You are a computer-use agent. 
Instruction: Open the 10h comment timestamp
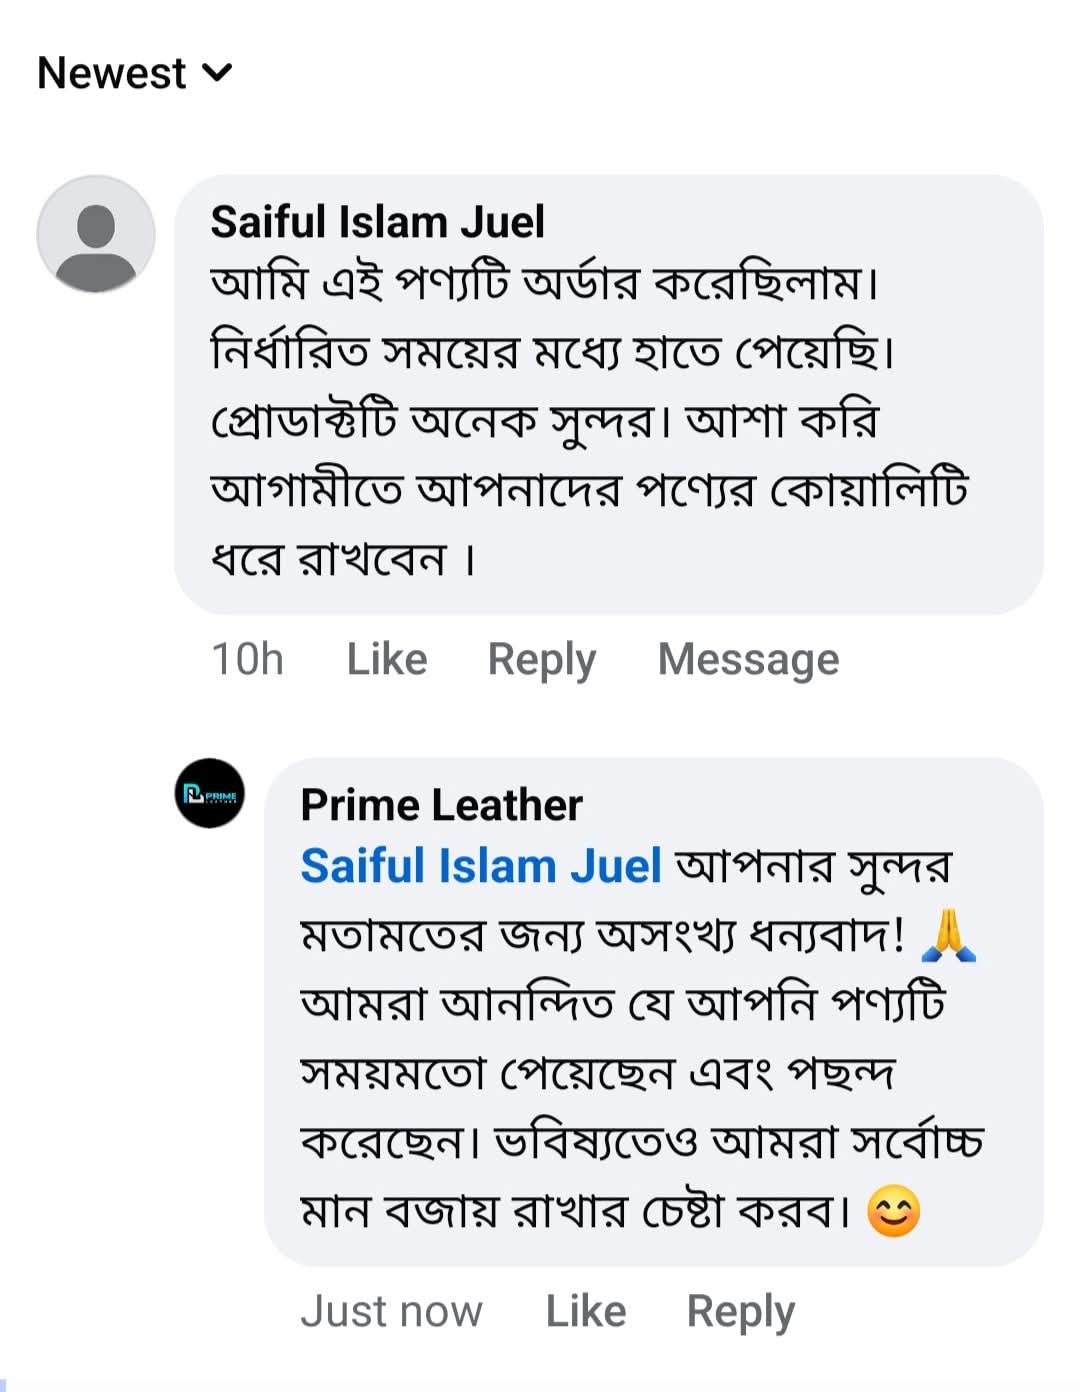coord(247,660)
